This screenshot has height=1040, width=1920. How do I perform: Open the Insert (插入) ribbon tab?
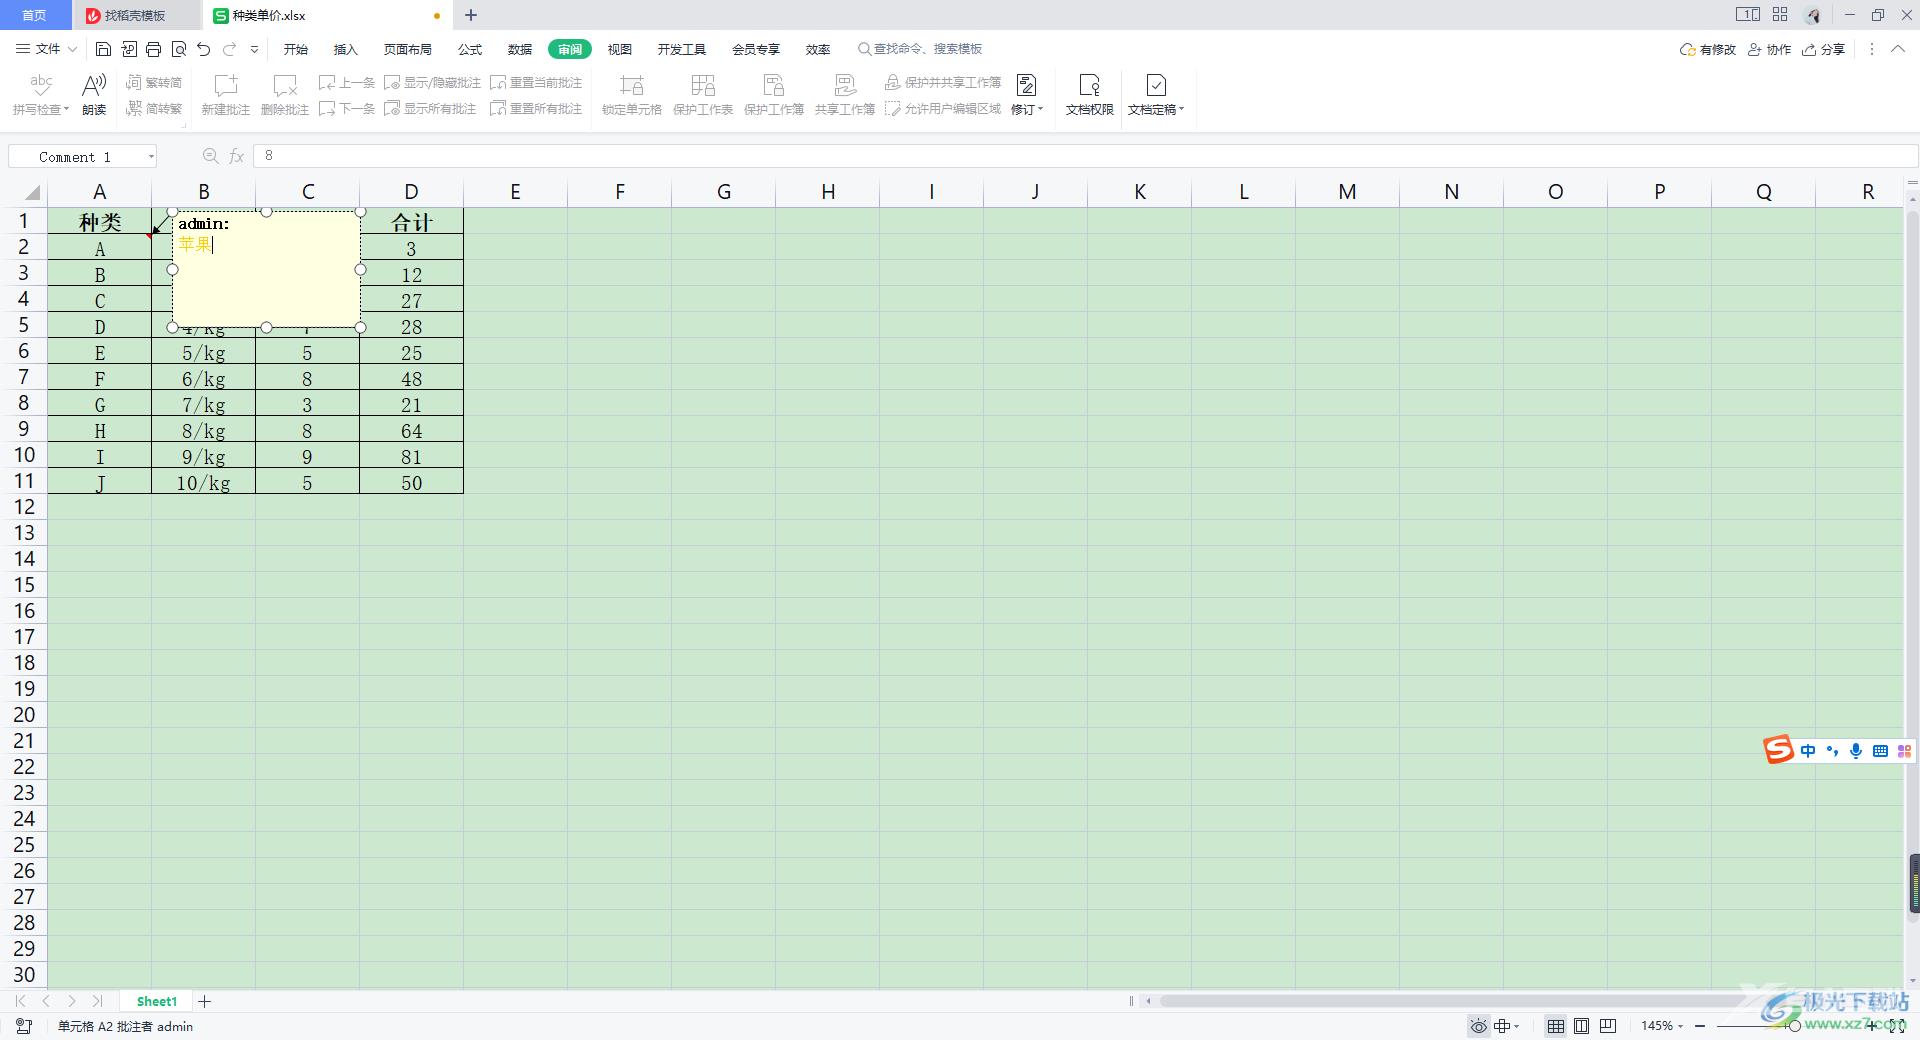pos(346,49)
